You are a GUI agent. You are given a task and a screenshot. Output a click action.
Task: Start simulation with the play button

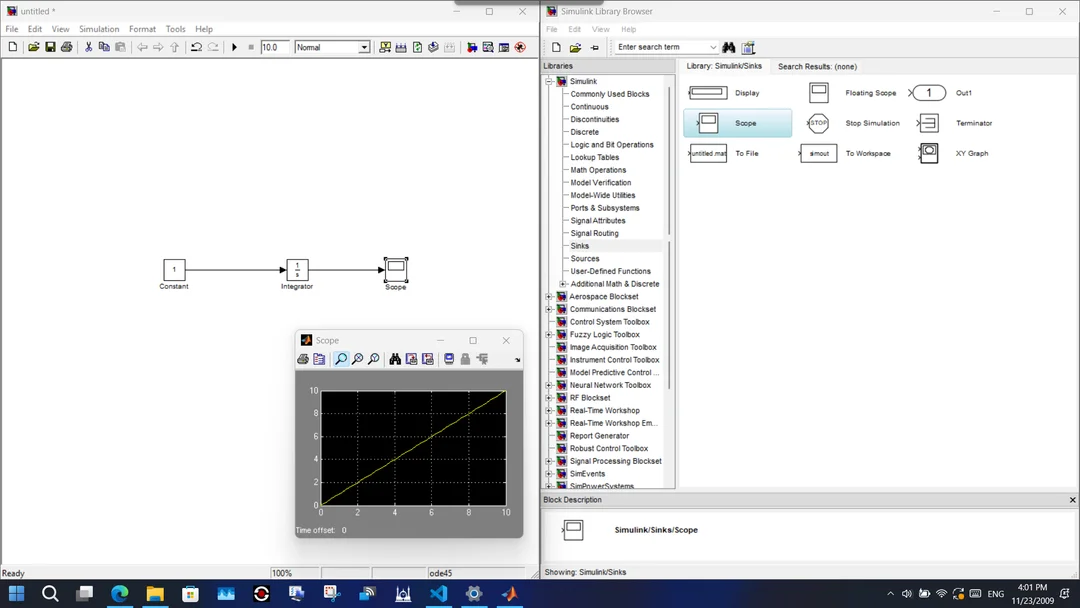pos(234,47)
